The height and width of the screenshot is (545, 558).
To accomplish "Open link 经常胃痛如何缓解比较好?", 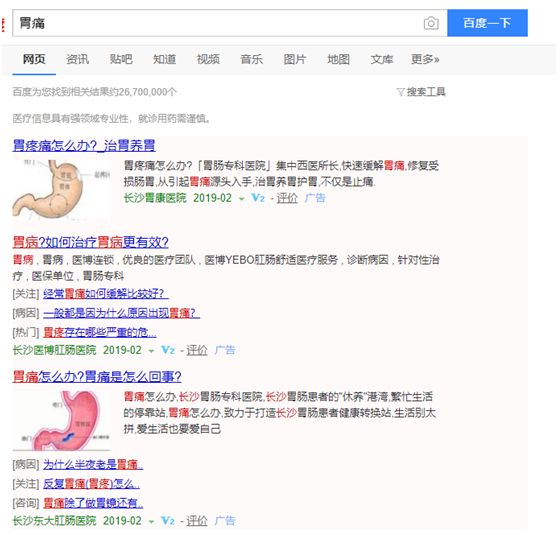I will tap(106, 294).
